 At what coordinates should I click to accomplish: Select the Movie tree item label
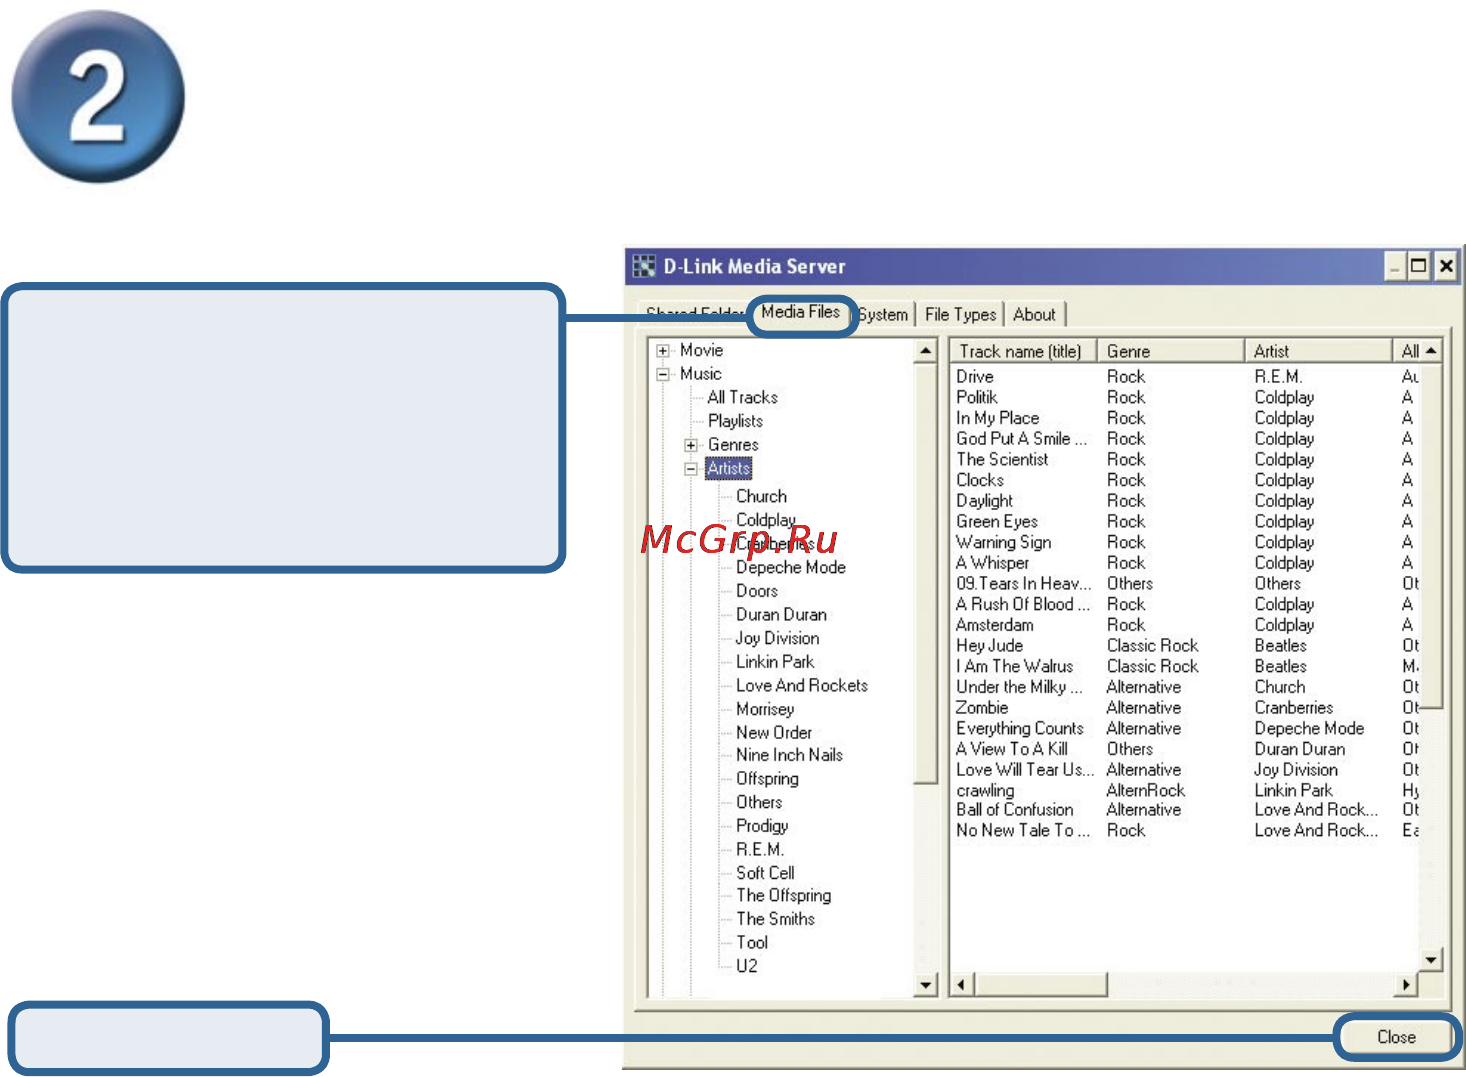point(701,350)
